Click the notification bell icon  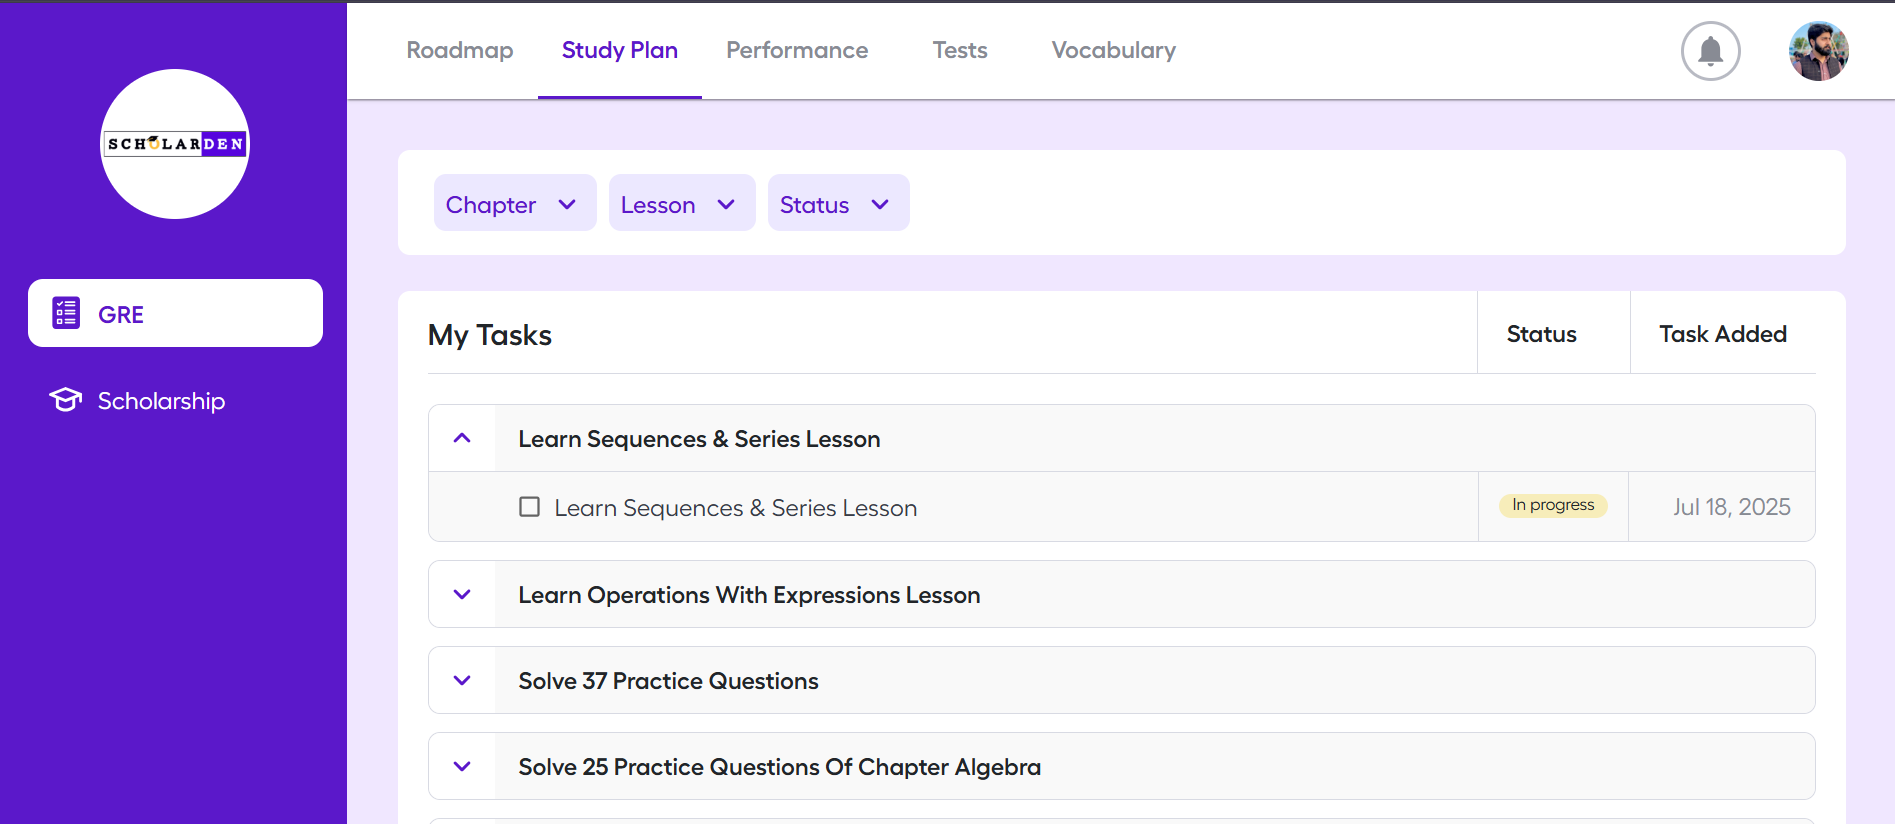click(1710, 51)
